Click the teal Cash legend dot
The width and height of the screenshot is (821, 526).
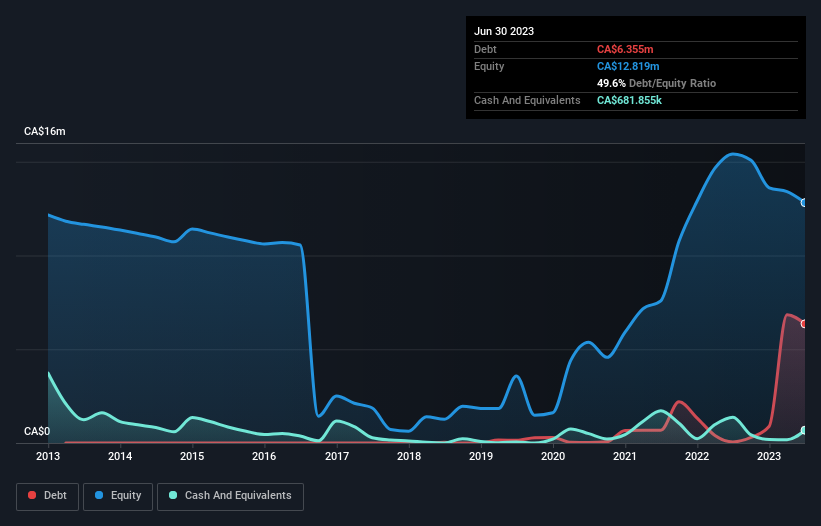(173, 495)
